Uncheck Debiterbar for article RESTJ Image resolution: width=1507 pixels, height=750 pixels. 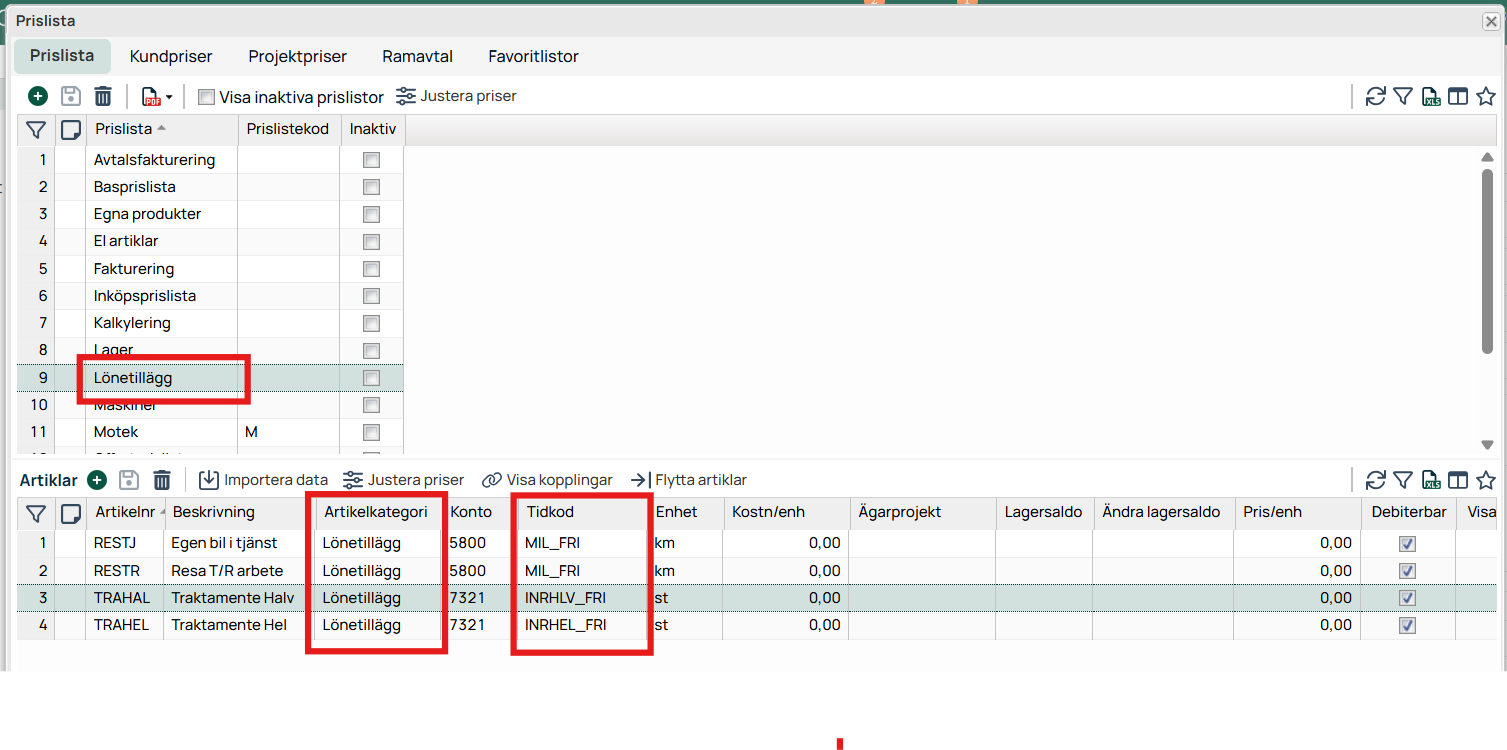click(1407, 543)
